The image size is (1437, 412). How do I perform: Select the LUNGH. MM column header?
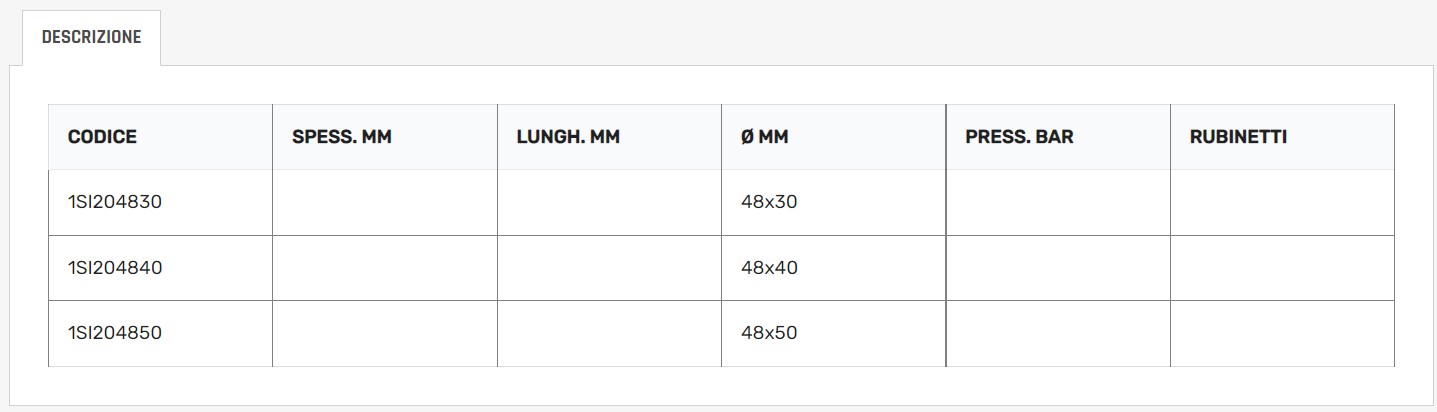[x=567, y=137]
